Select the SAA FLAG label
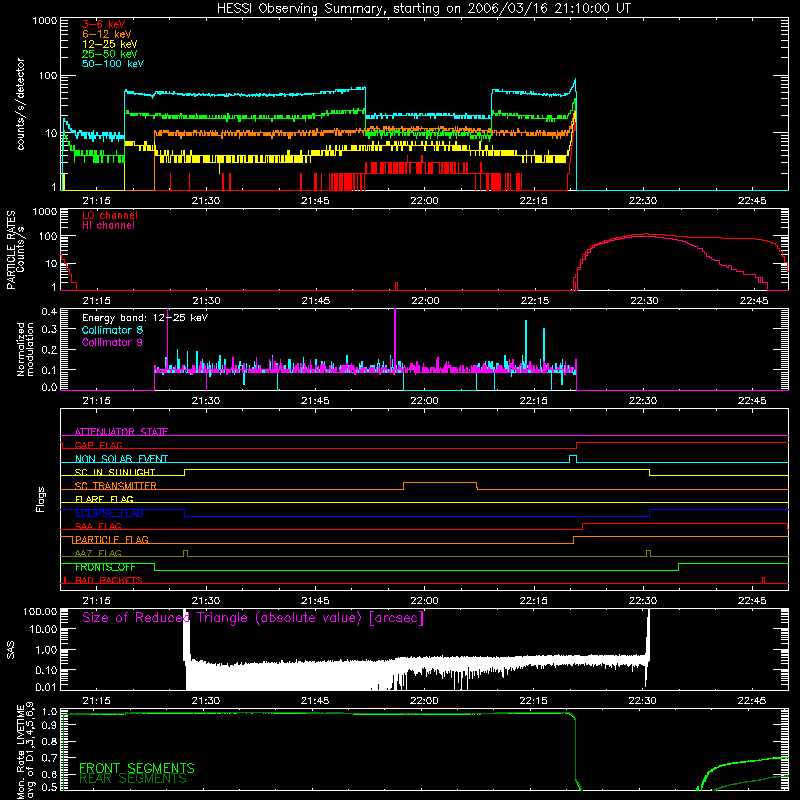This screenshot has width=800, height=800. (98, 526)
